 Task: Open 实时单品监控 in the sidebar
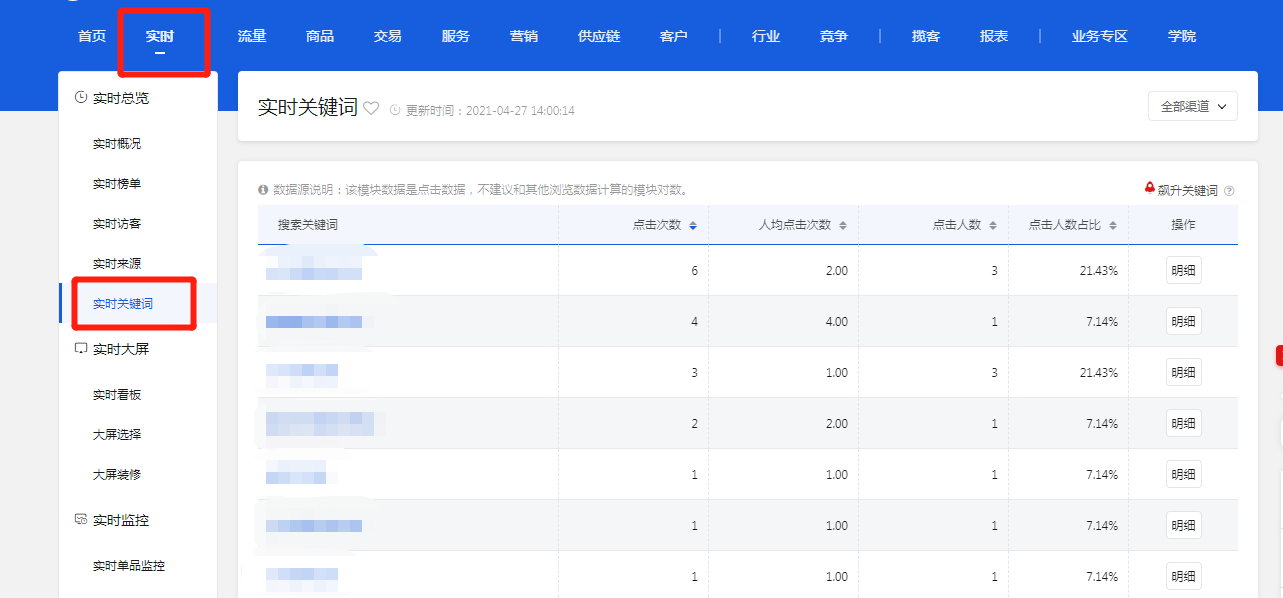point(129,566)
